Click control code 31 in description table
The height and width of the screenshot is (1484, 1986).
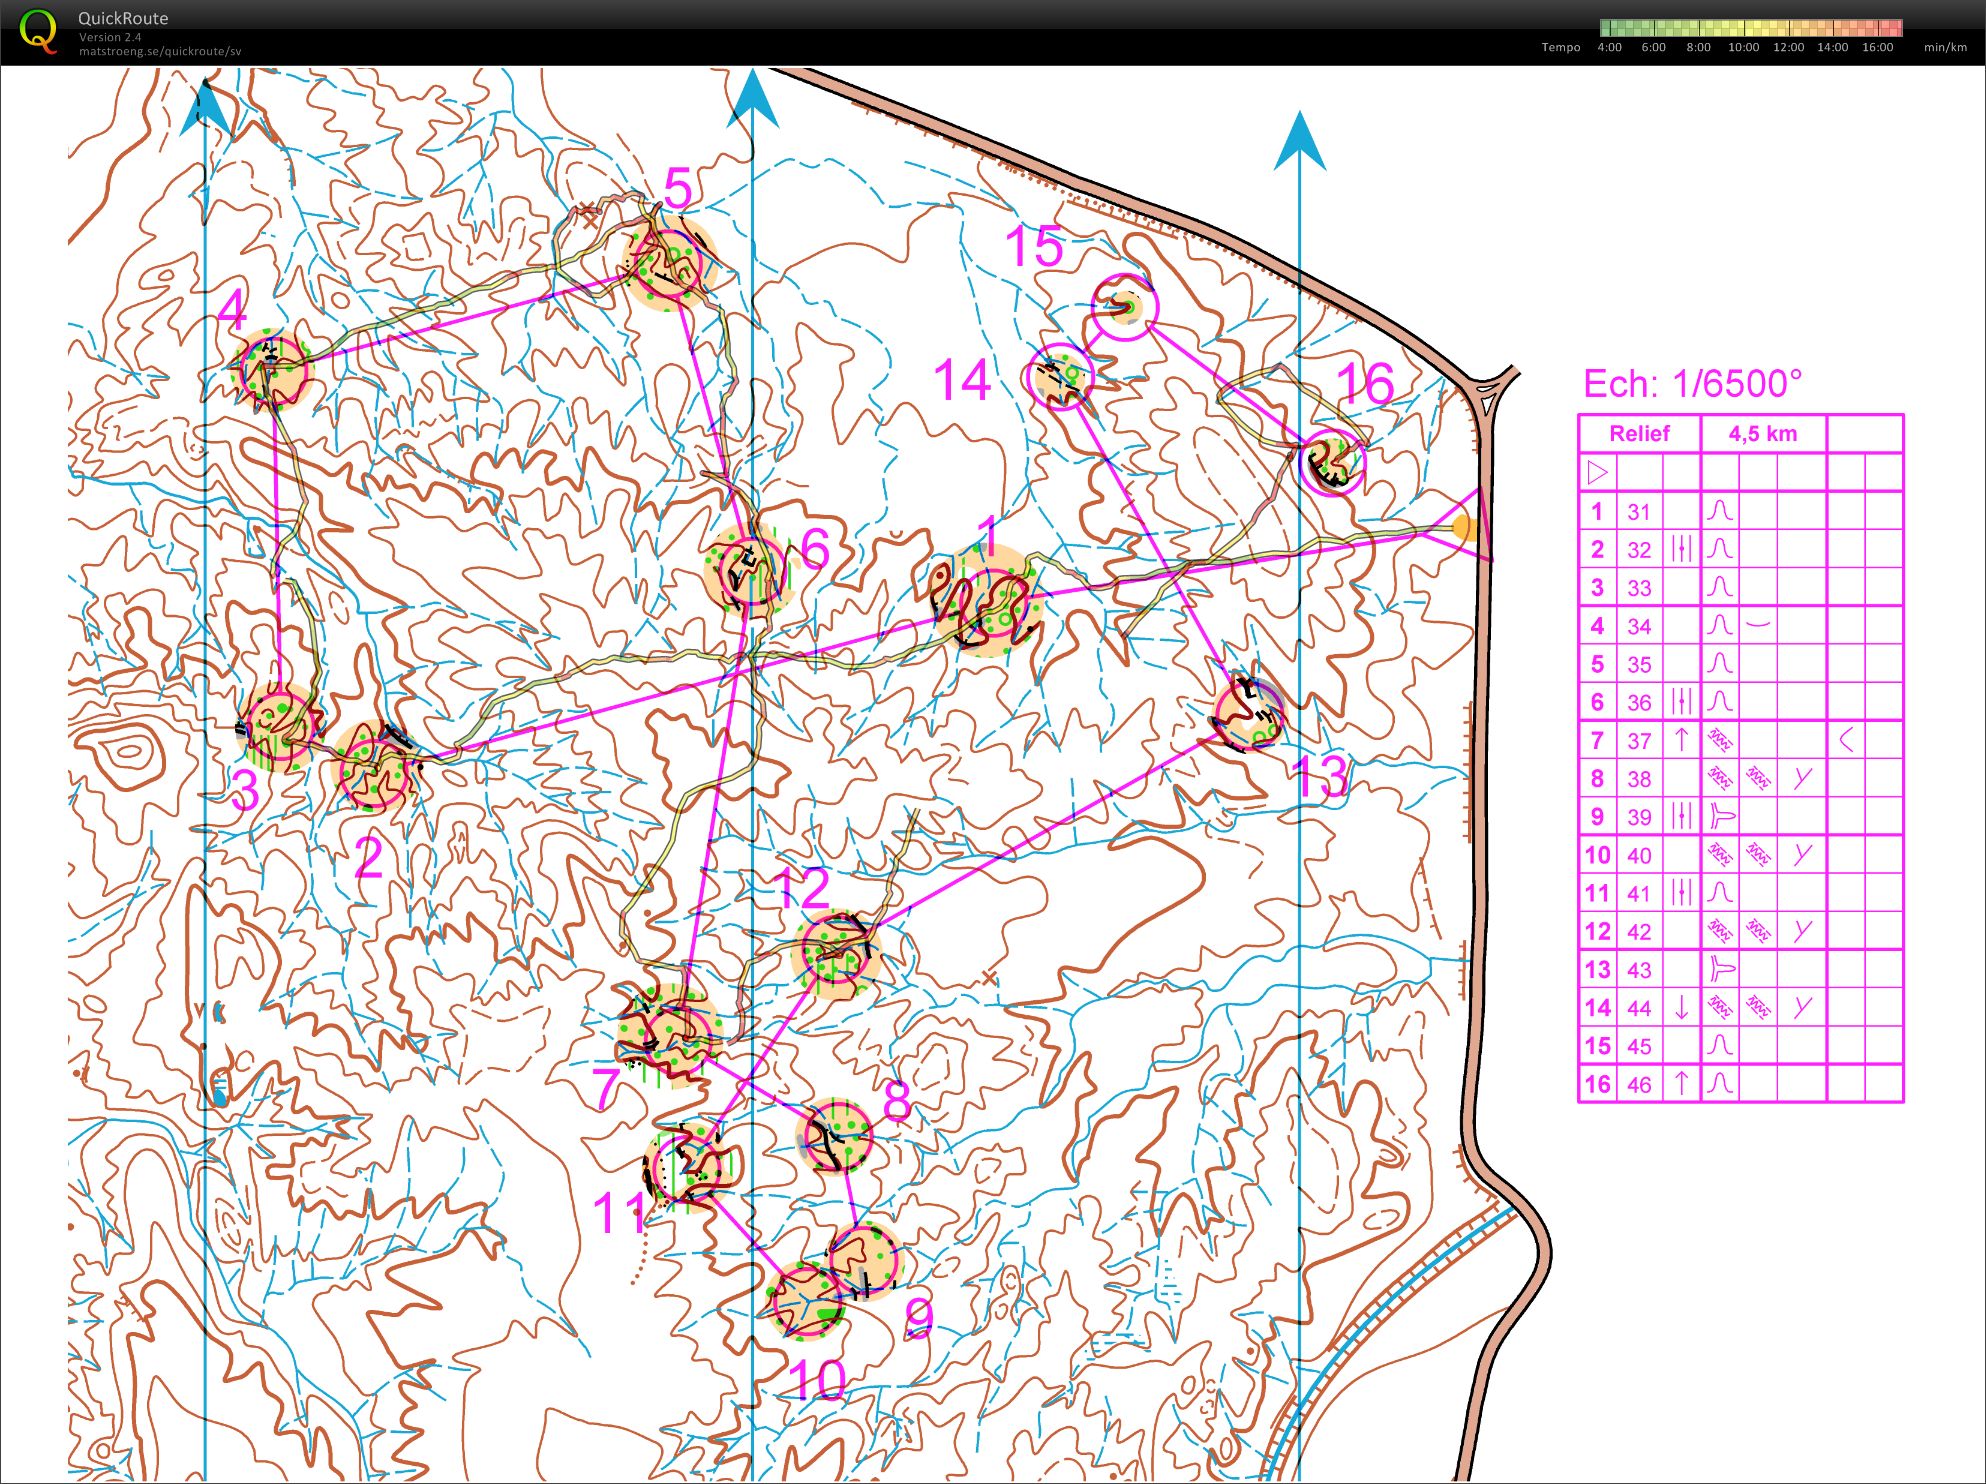point(1638,511)
